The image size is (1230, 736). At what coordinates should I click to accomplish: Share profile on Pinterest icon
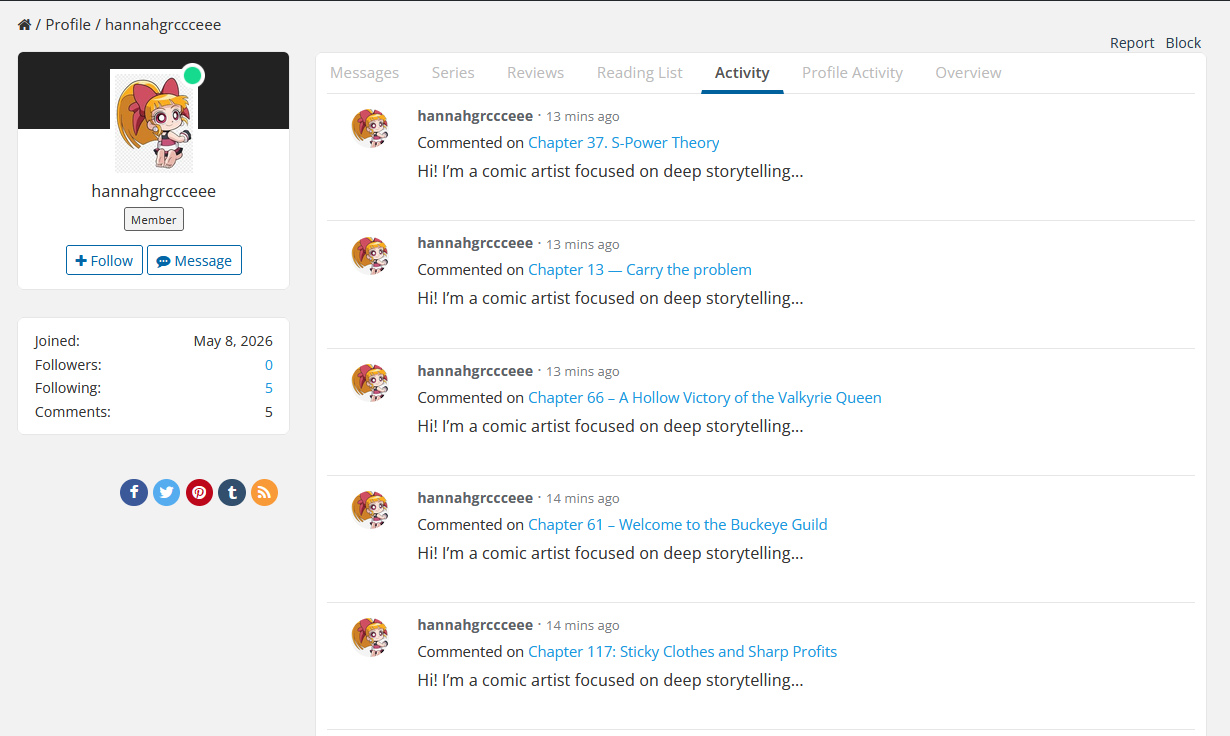coord(200,492)
